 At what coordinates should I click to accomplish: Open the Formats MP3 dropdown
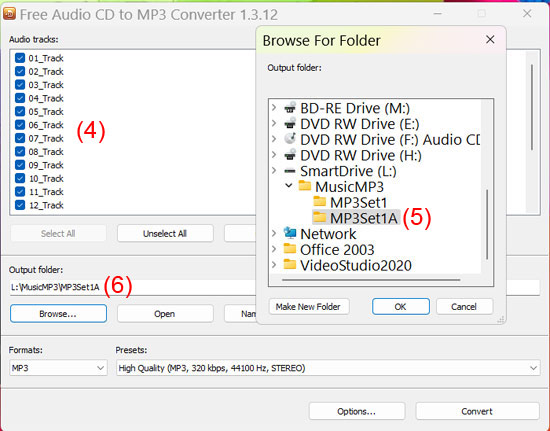[x=58, y=368]
